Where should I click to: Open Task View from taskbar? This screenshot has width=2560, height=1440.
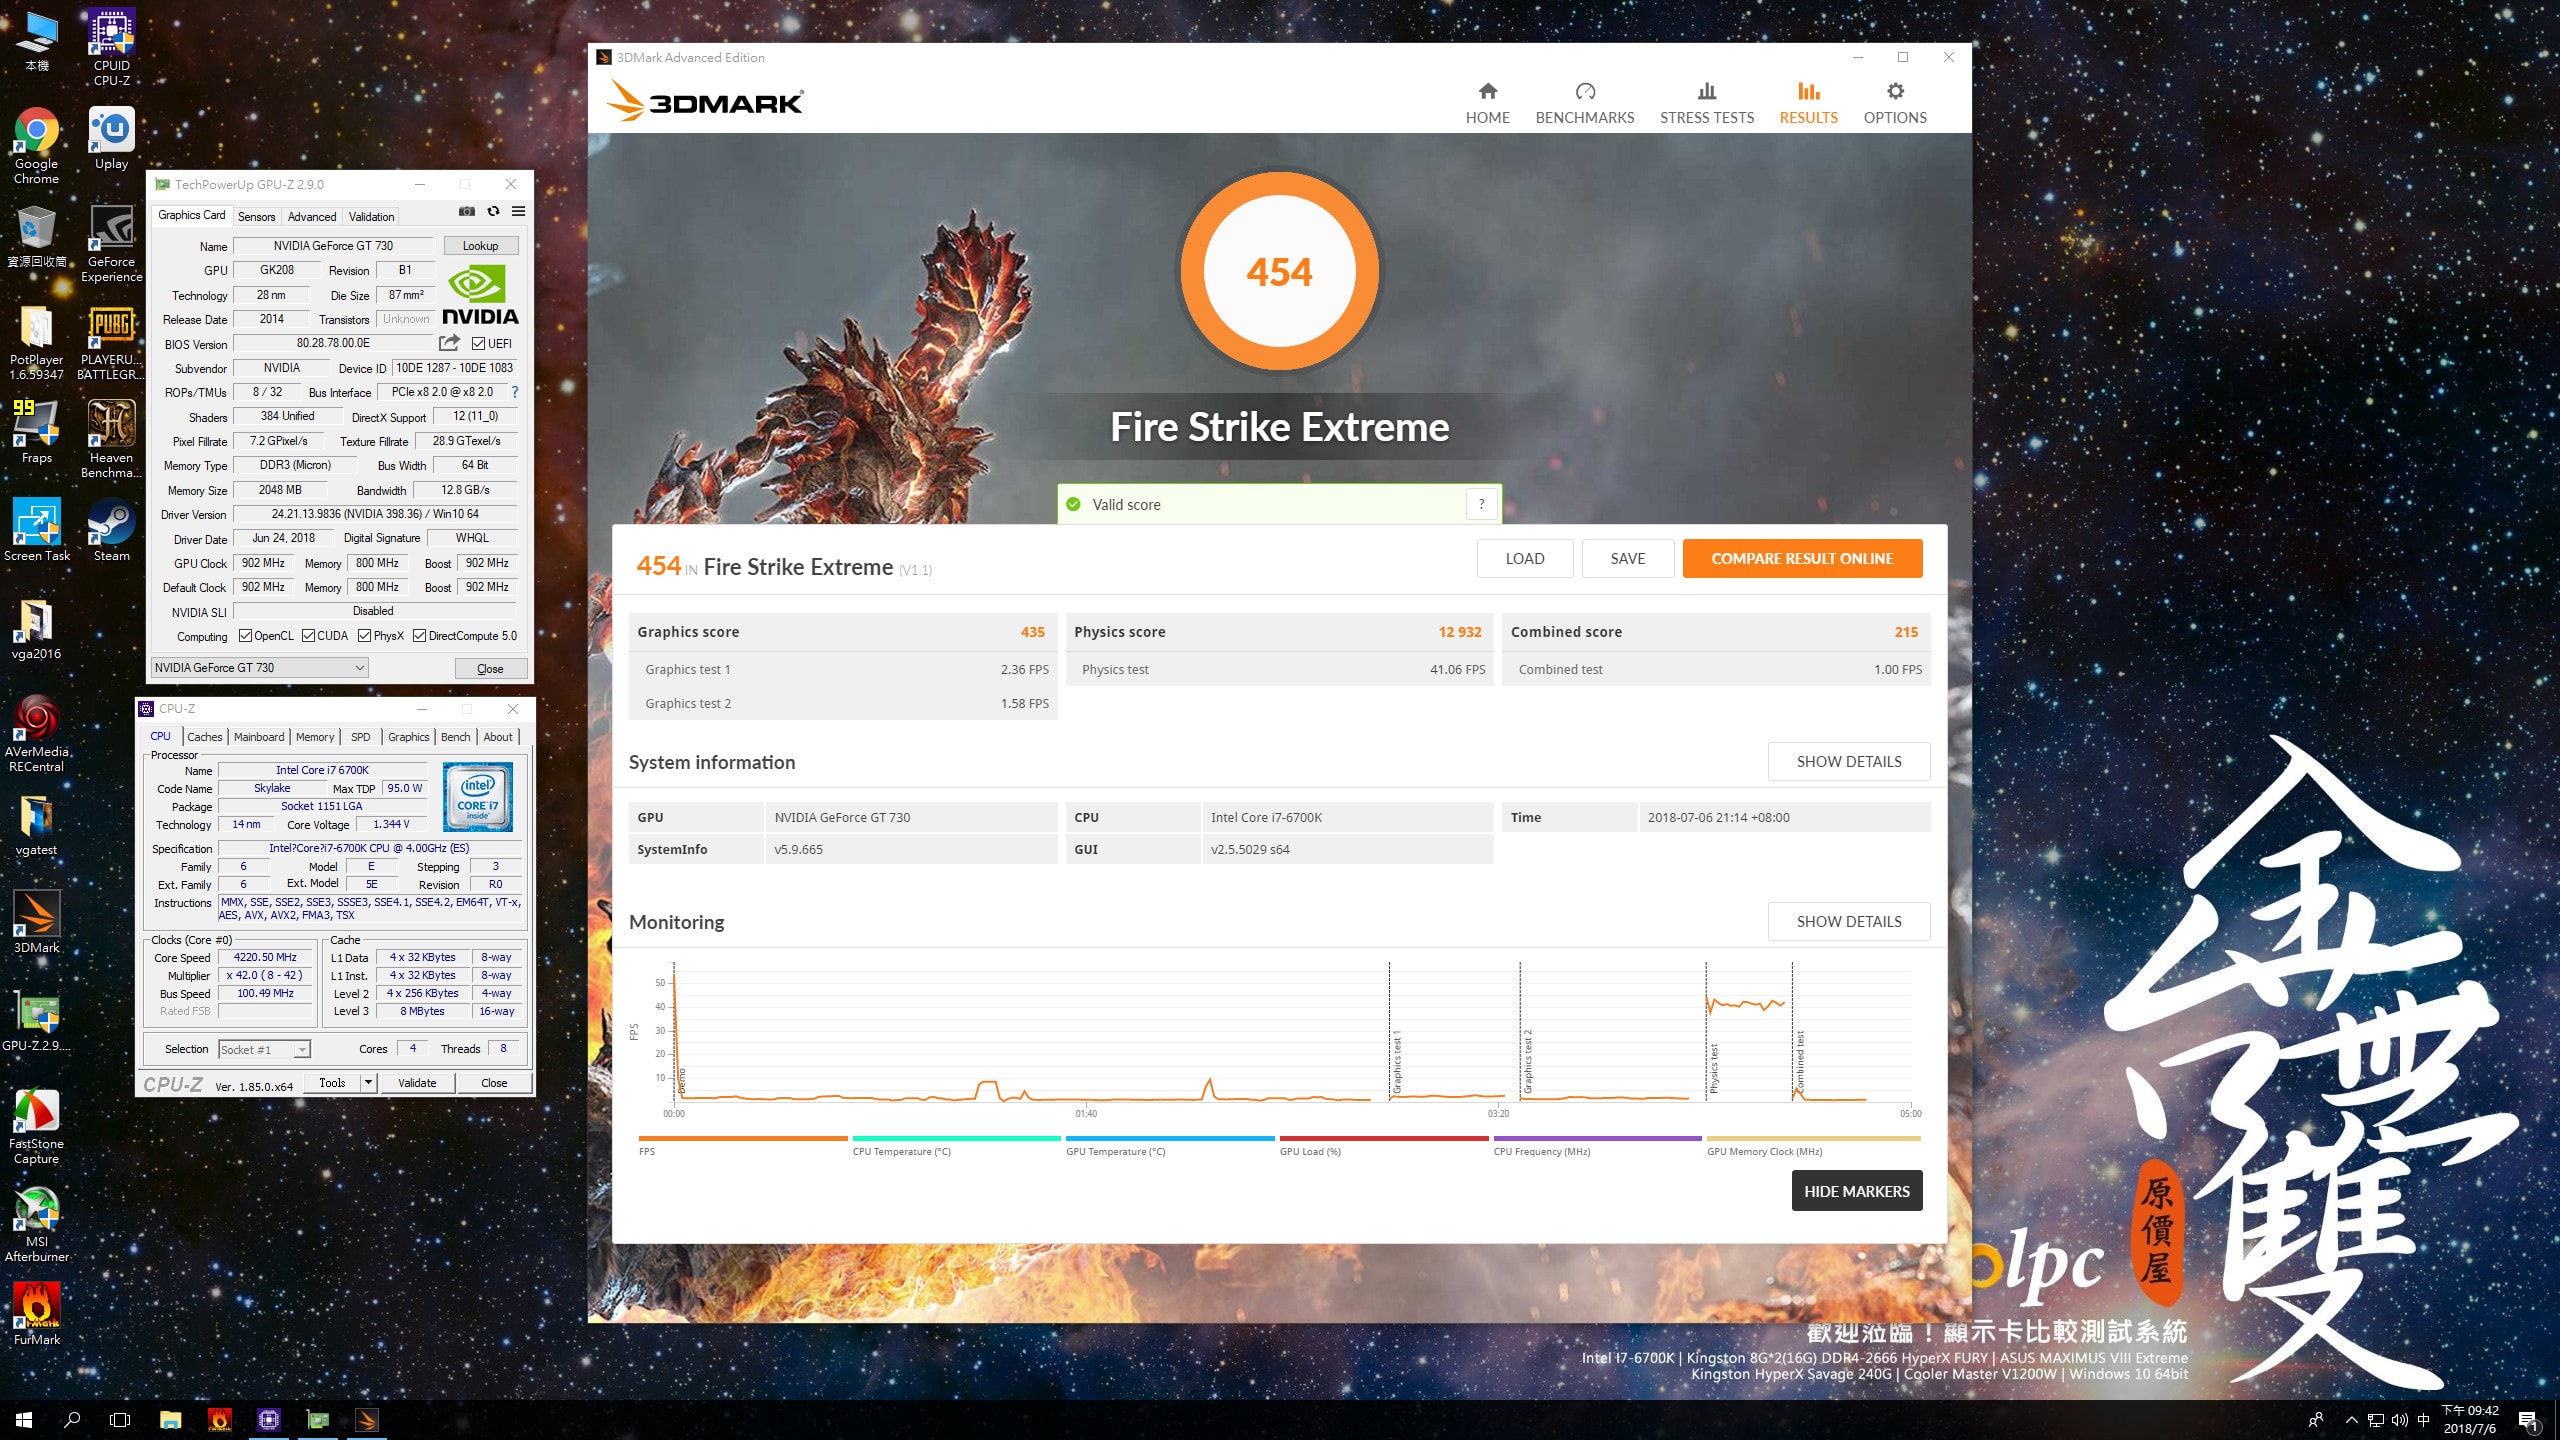[x=120, y=1419]
